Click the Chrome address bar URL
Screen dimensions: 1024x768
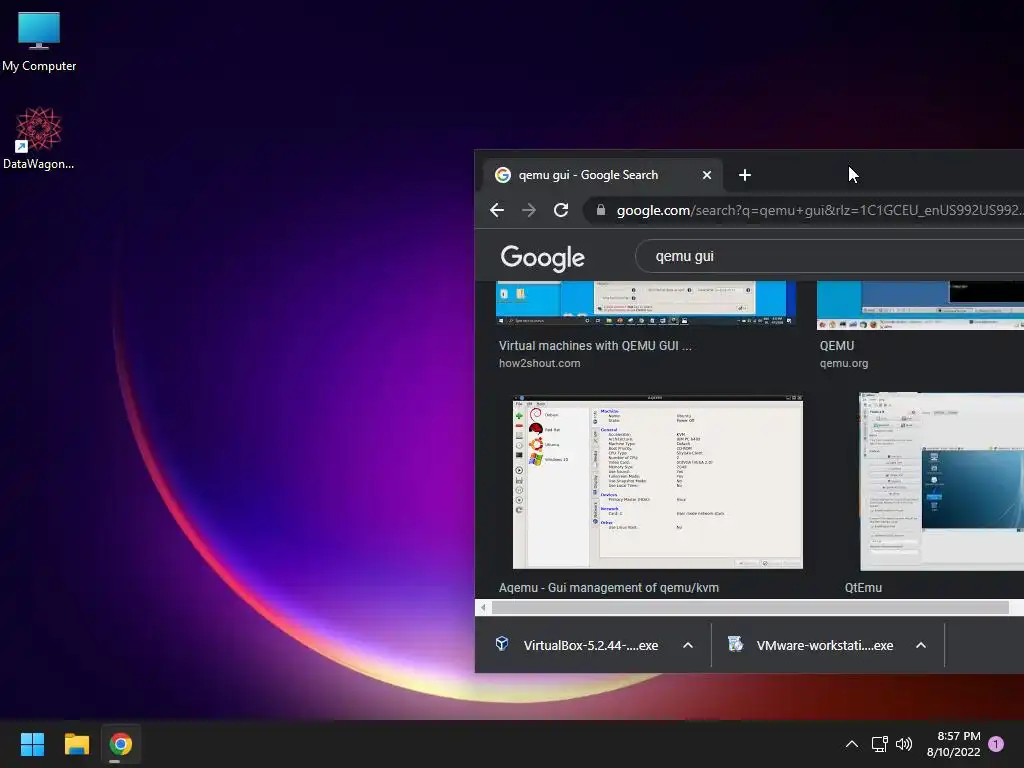click(x=820, y=210)
